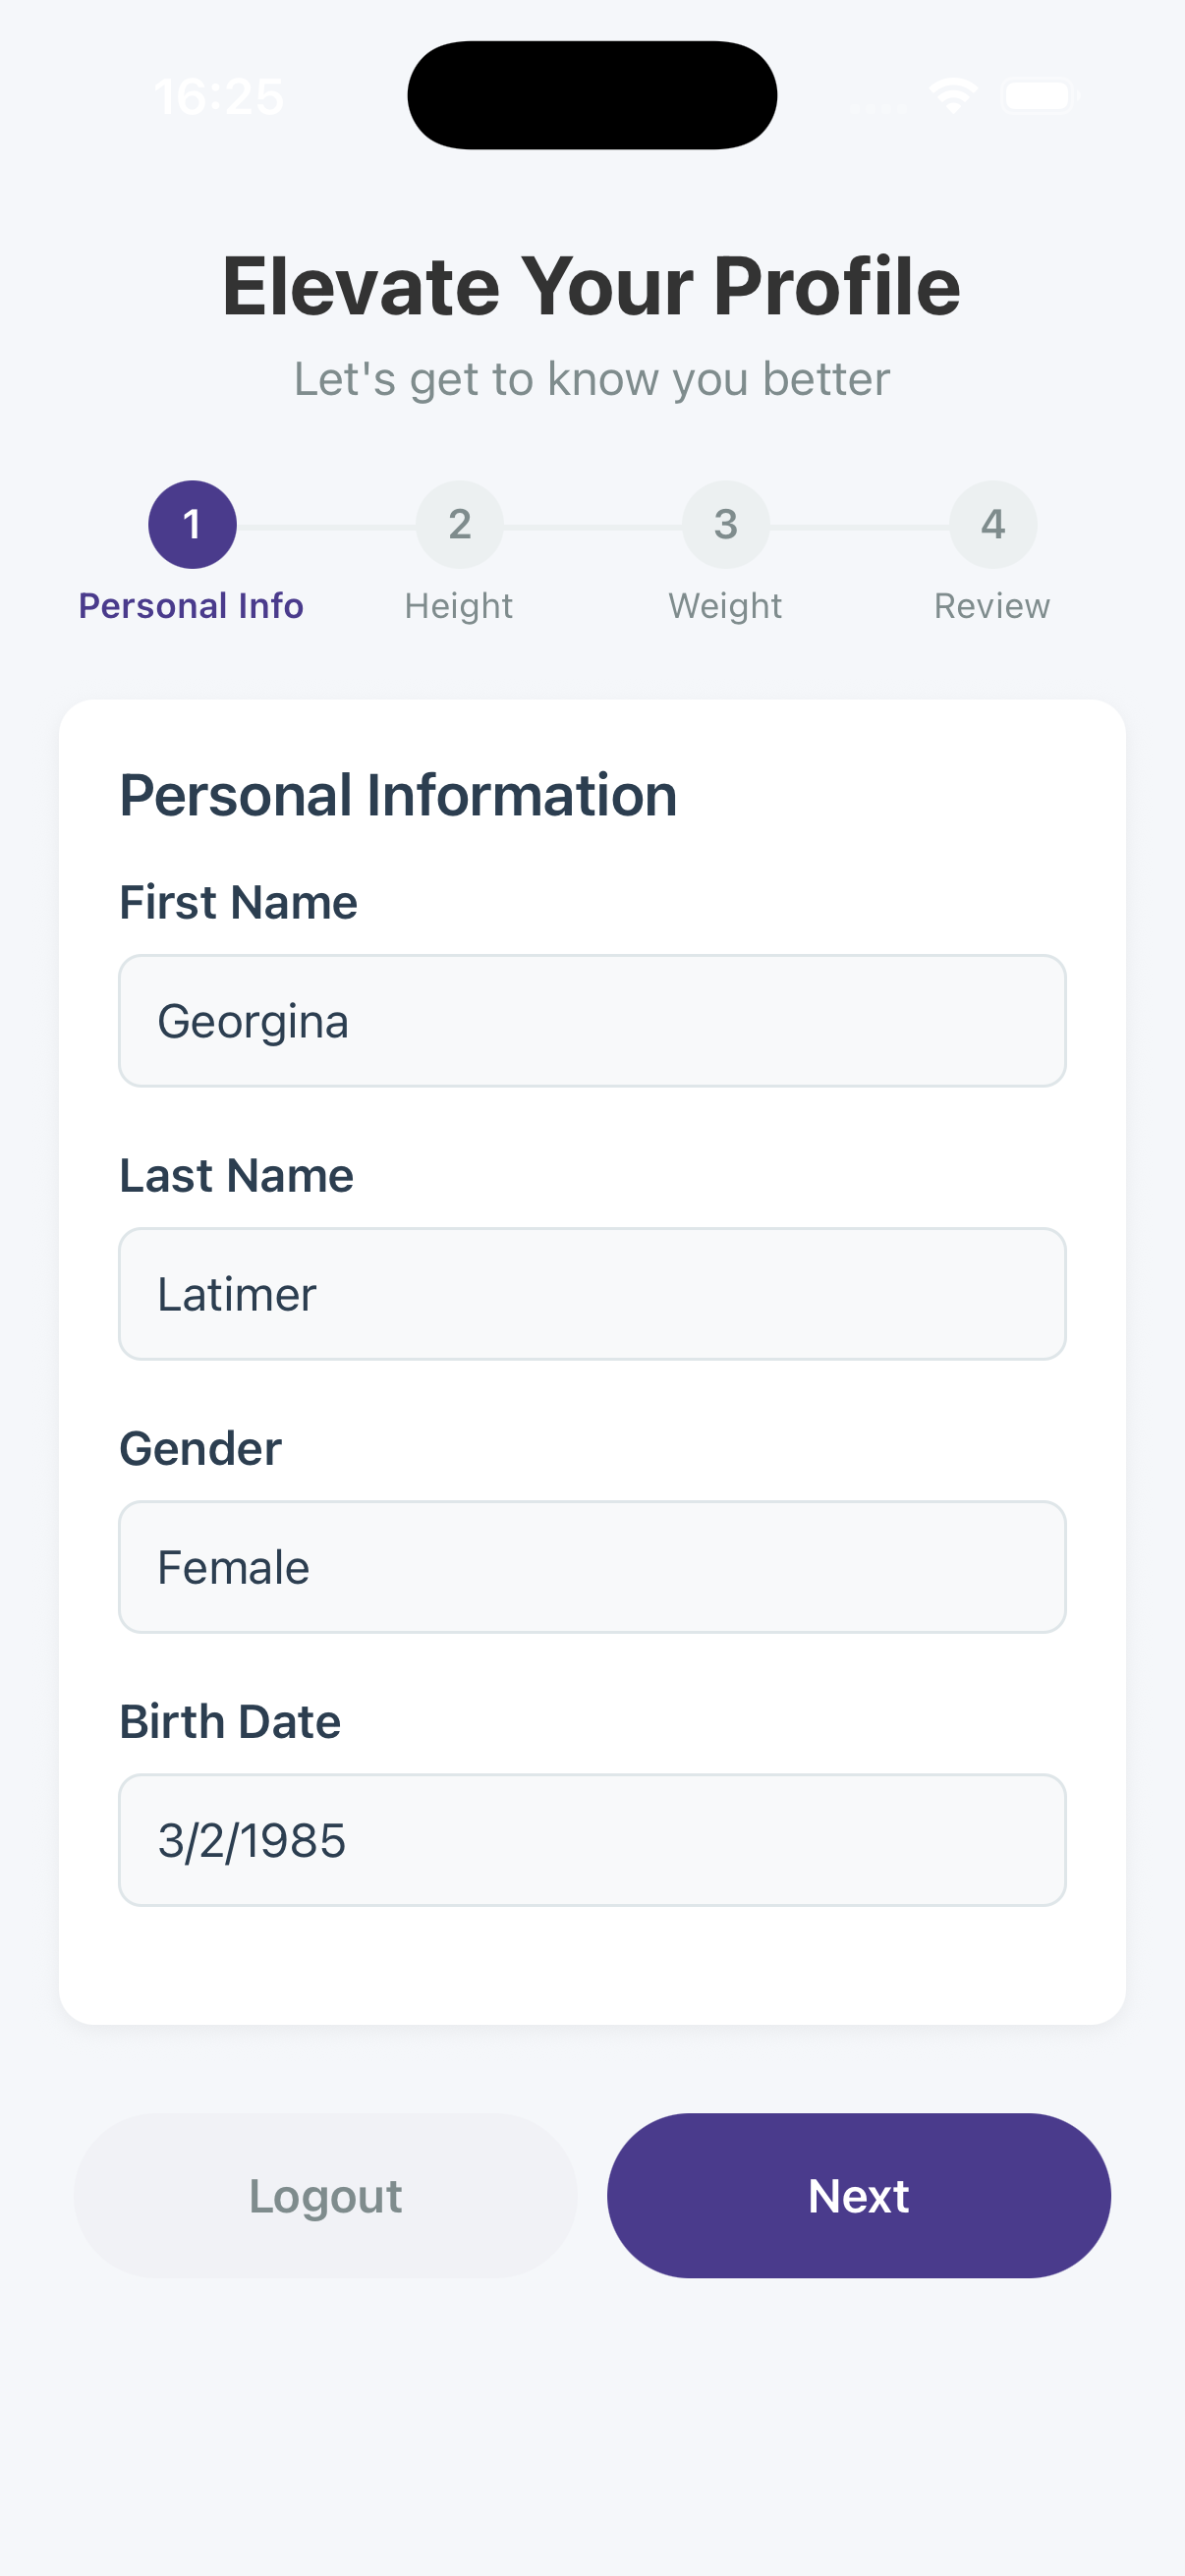Select step 3 Weight circle

(x=725, y=523)
